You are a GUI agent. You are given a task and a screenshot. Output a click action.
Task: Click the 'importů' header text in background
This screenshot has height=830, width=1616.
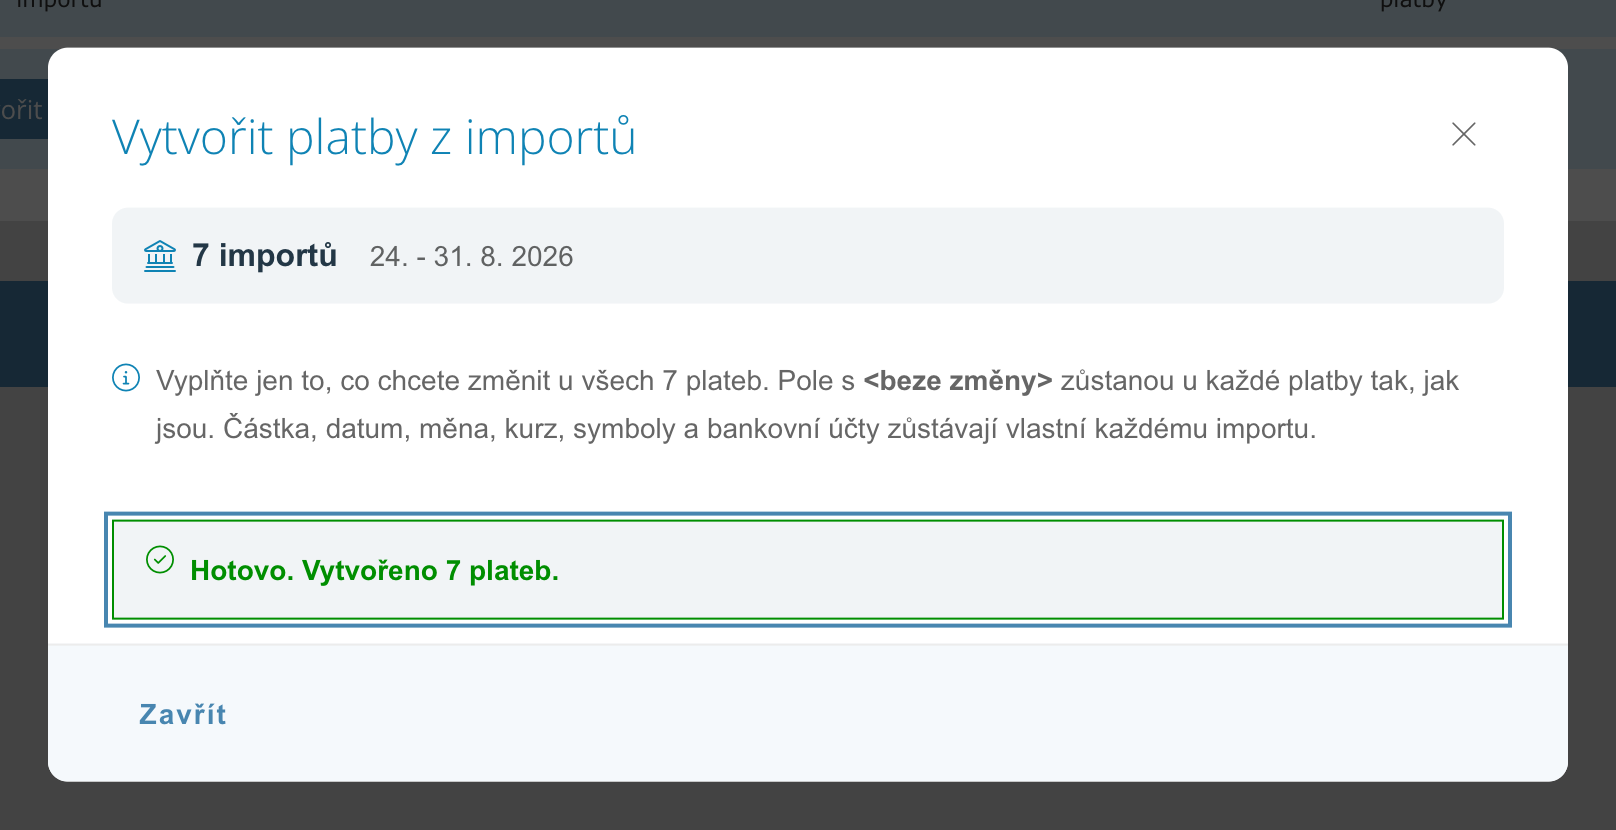tap(59, 4)
